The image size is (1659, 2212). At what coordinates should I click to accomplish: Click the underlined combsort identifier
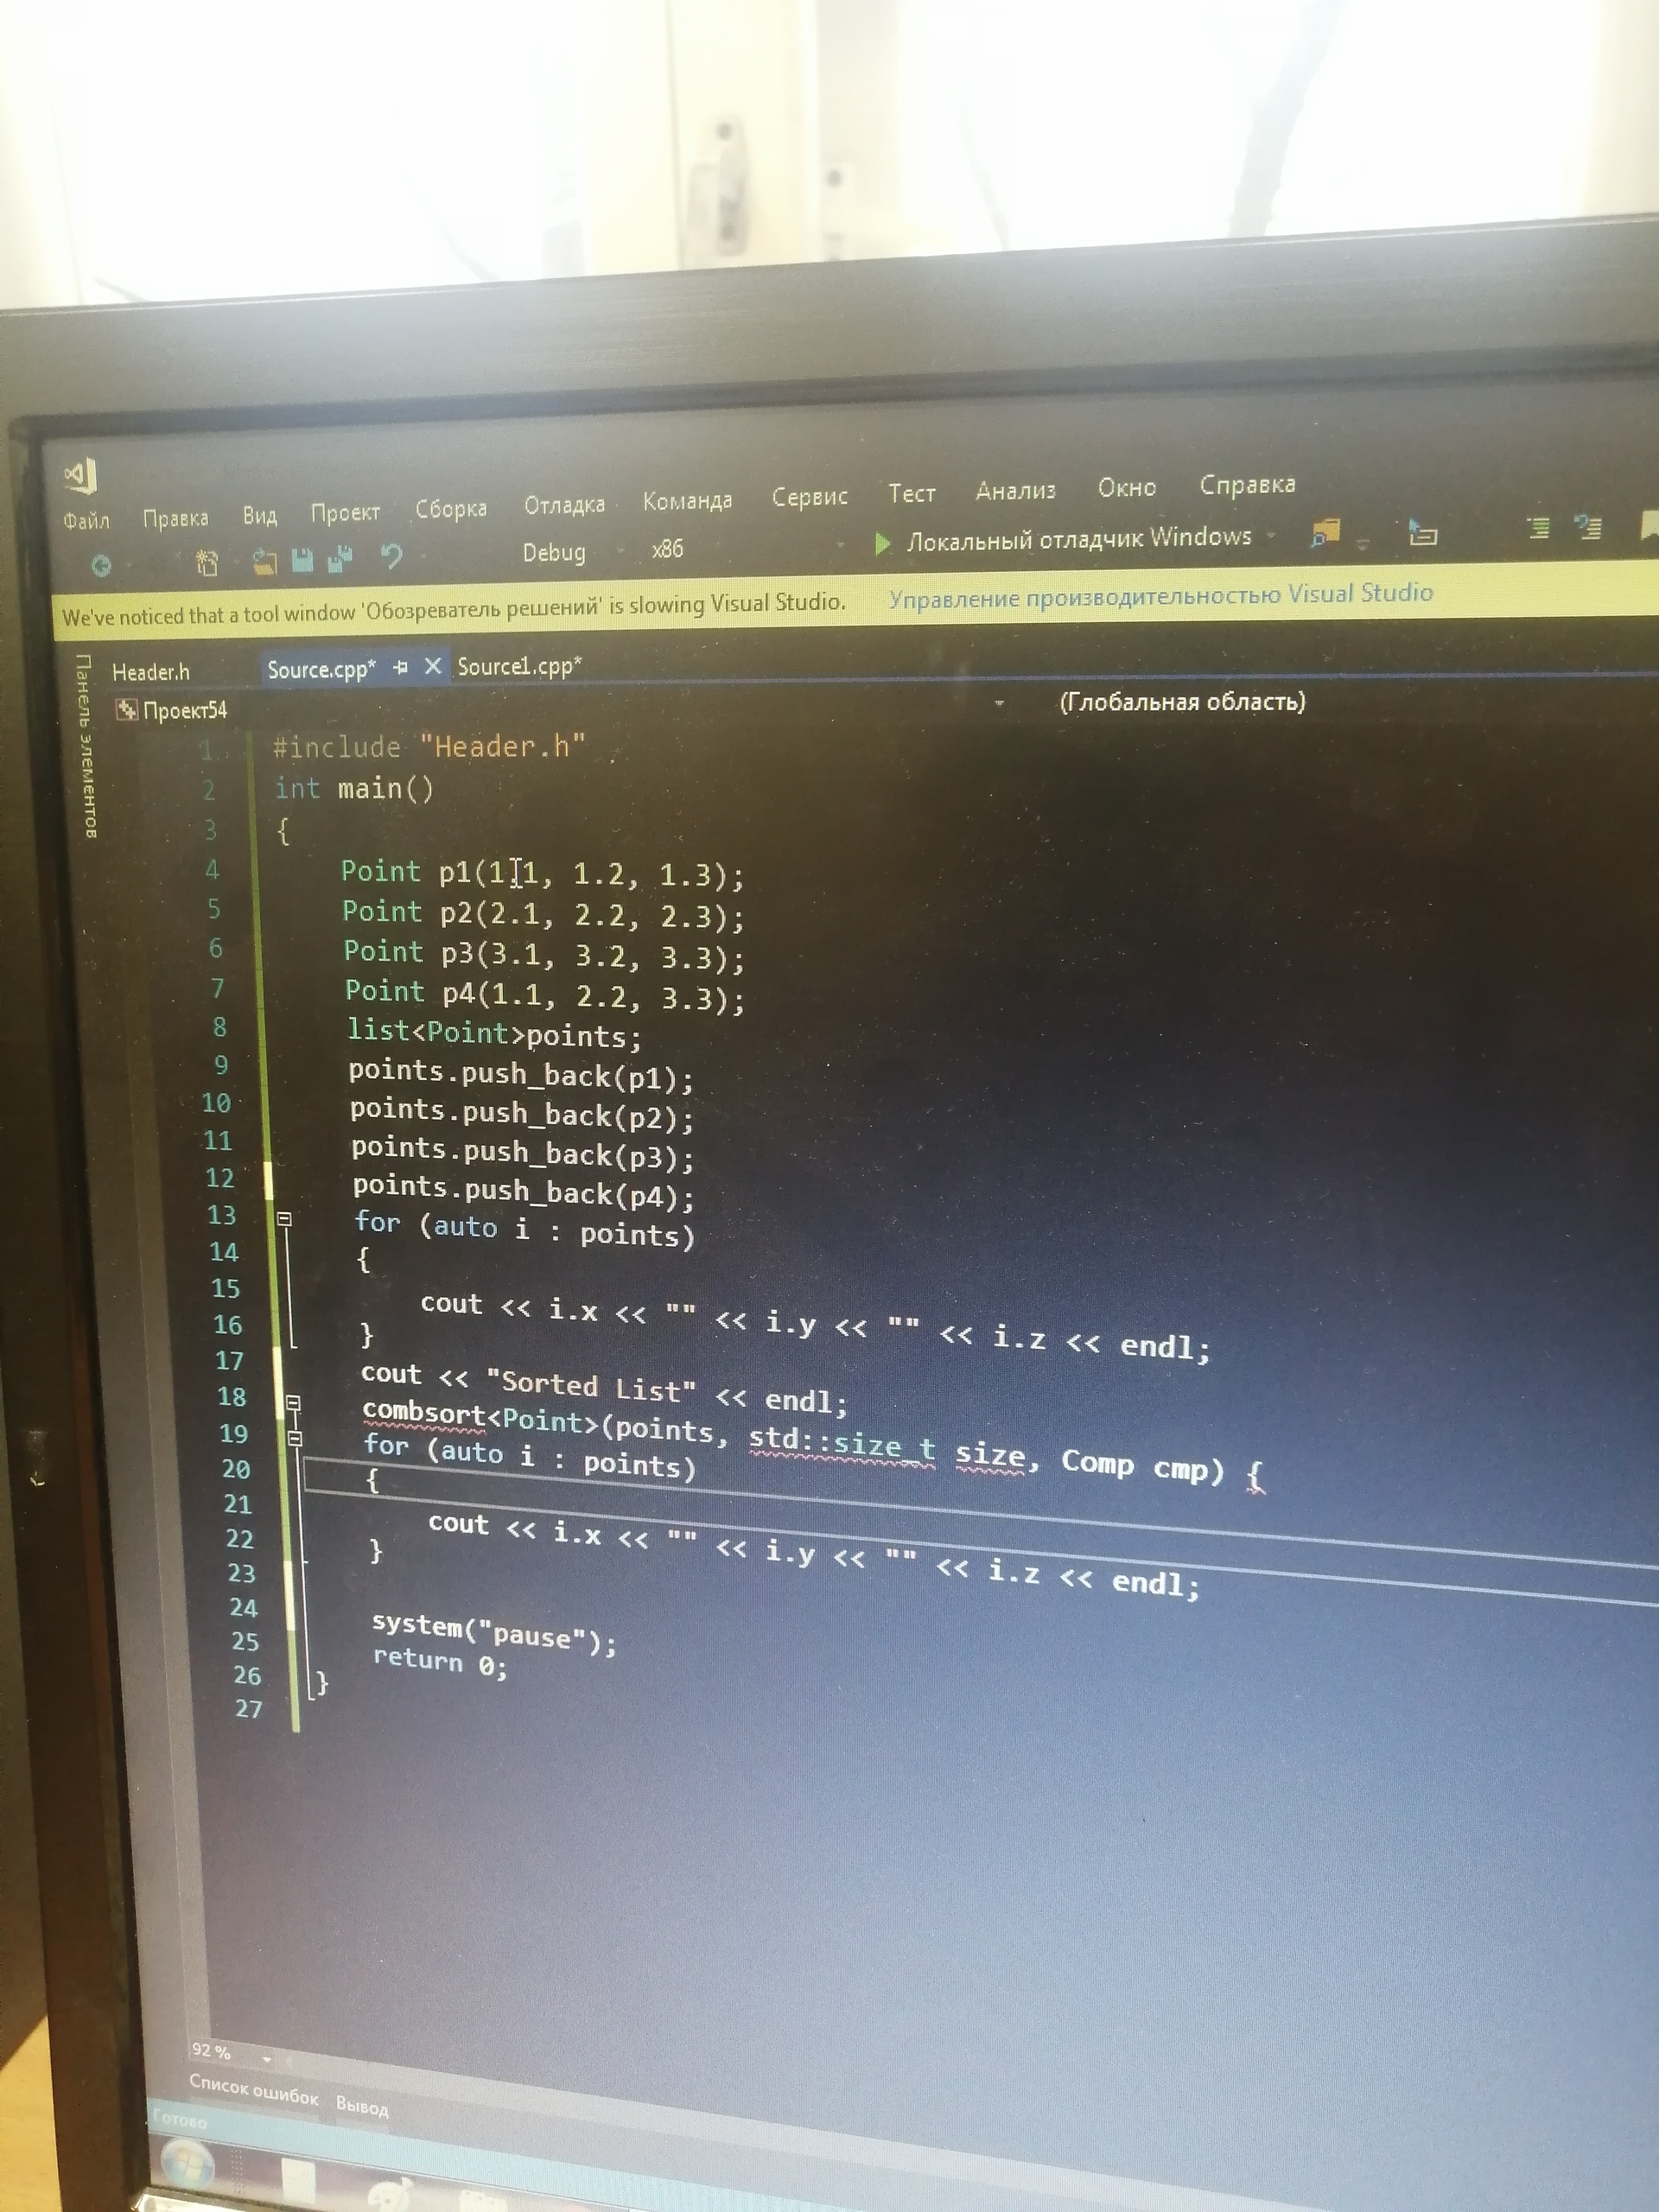(423, 1412)
